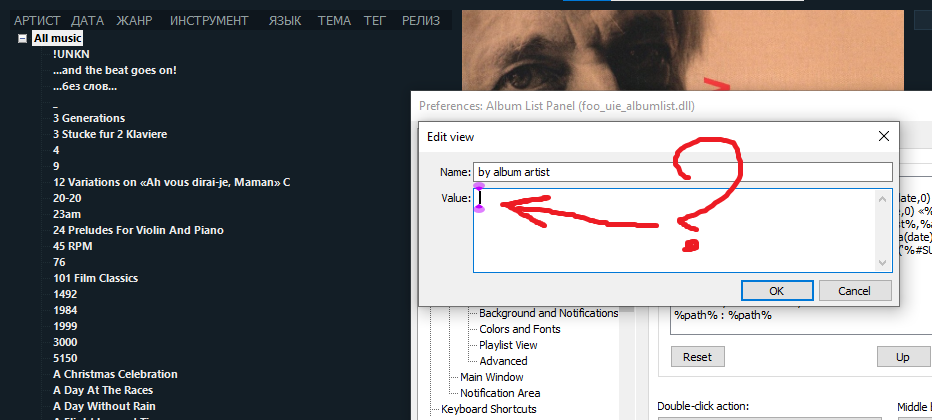Select '3000' in album list
The image size is (932, 420).
point(65,343)
